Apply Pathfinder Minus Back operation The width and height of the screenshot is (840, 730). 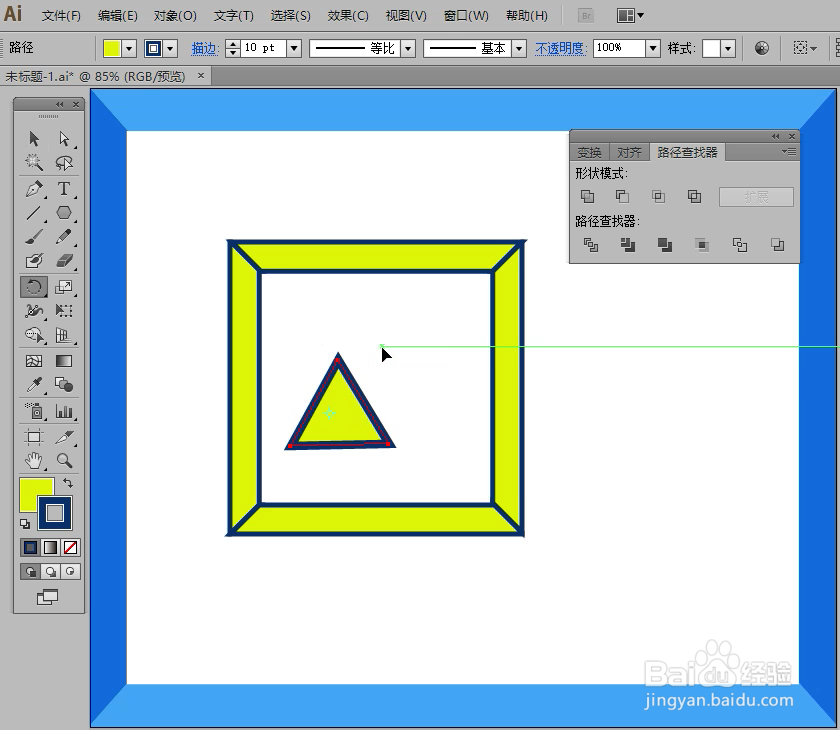pyautogui.click(x=777, y=245)
